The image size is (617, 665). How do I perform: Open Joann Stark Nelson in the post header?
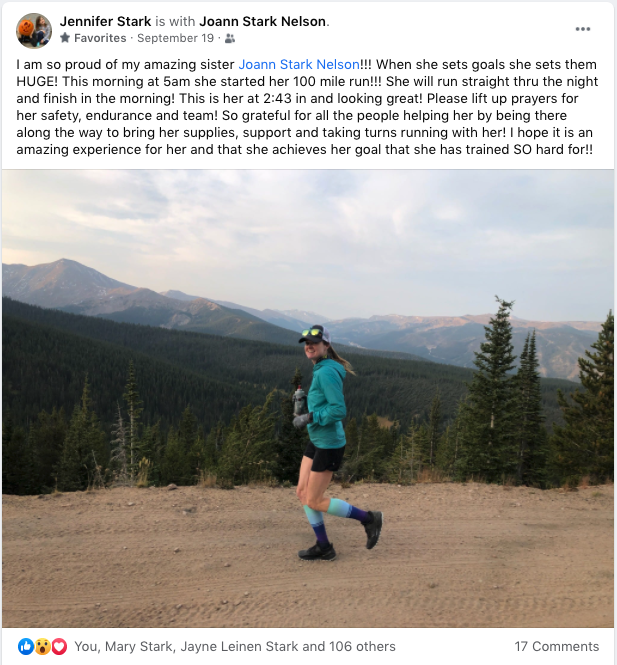[x=262, y=21]
